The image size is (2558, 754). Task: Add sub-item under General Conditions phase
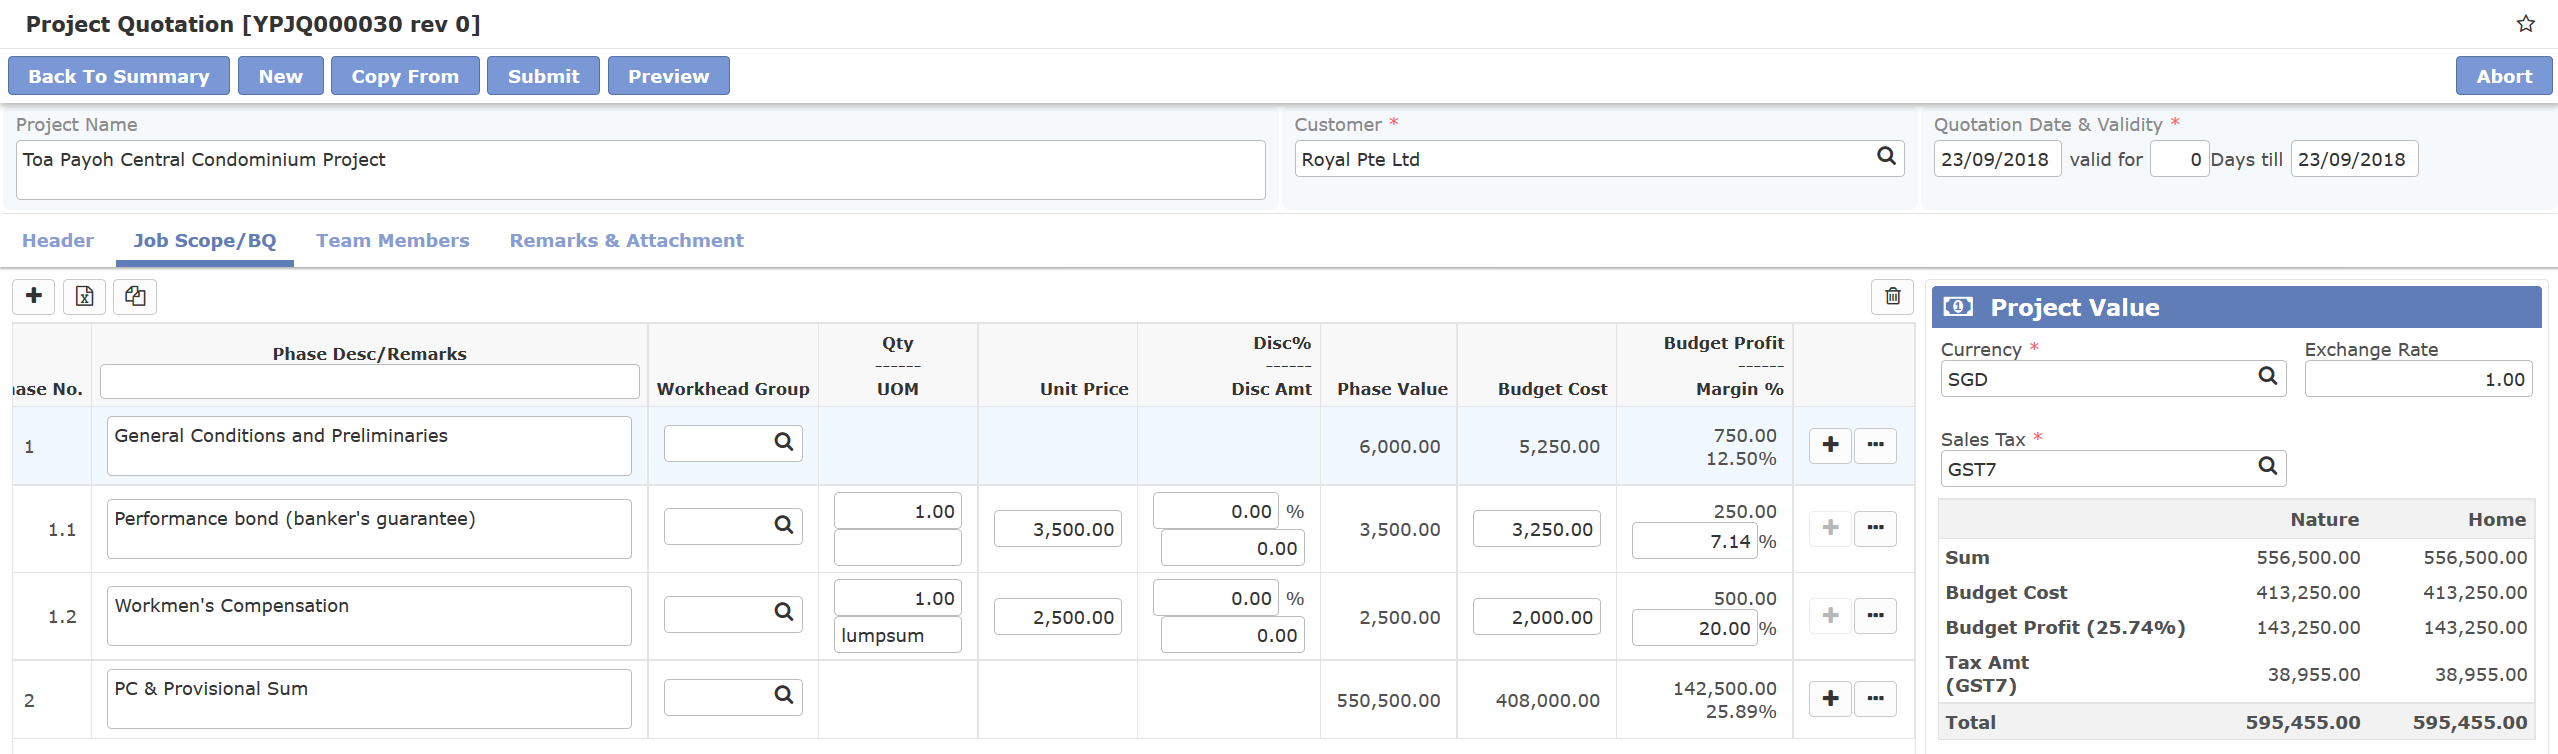pyautogui.click(x=1830, y=445)
